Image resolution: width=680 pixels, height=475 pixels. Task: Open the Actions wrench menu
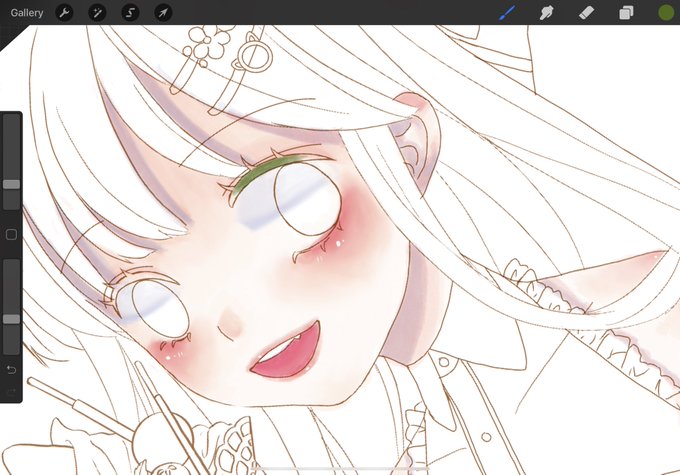click(x=64, y=13)
